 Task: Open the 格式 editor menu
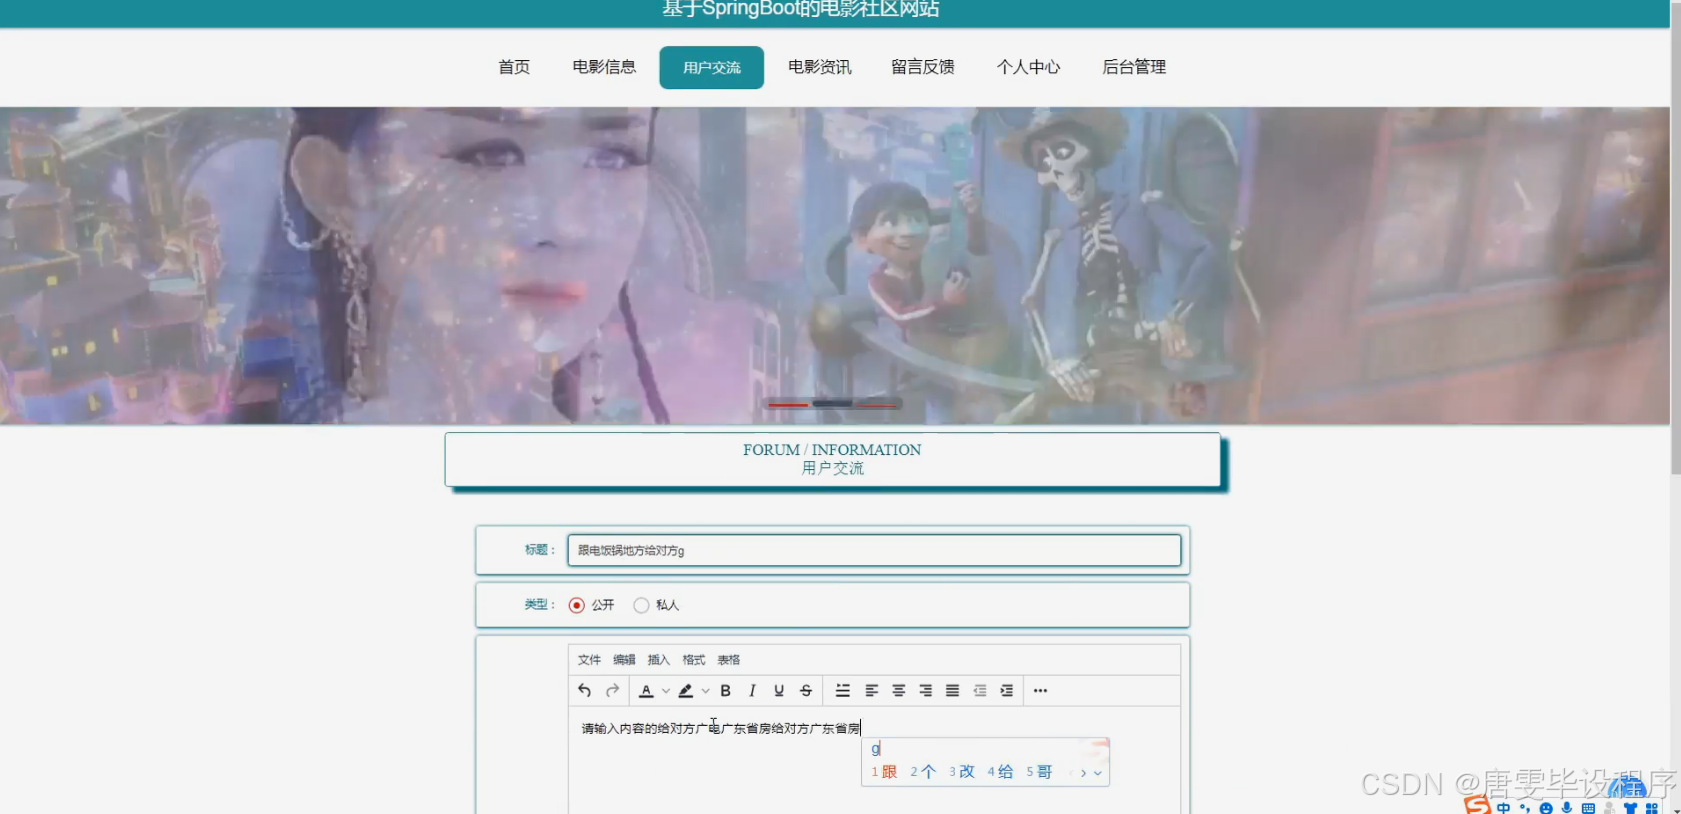pos(693,660)
